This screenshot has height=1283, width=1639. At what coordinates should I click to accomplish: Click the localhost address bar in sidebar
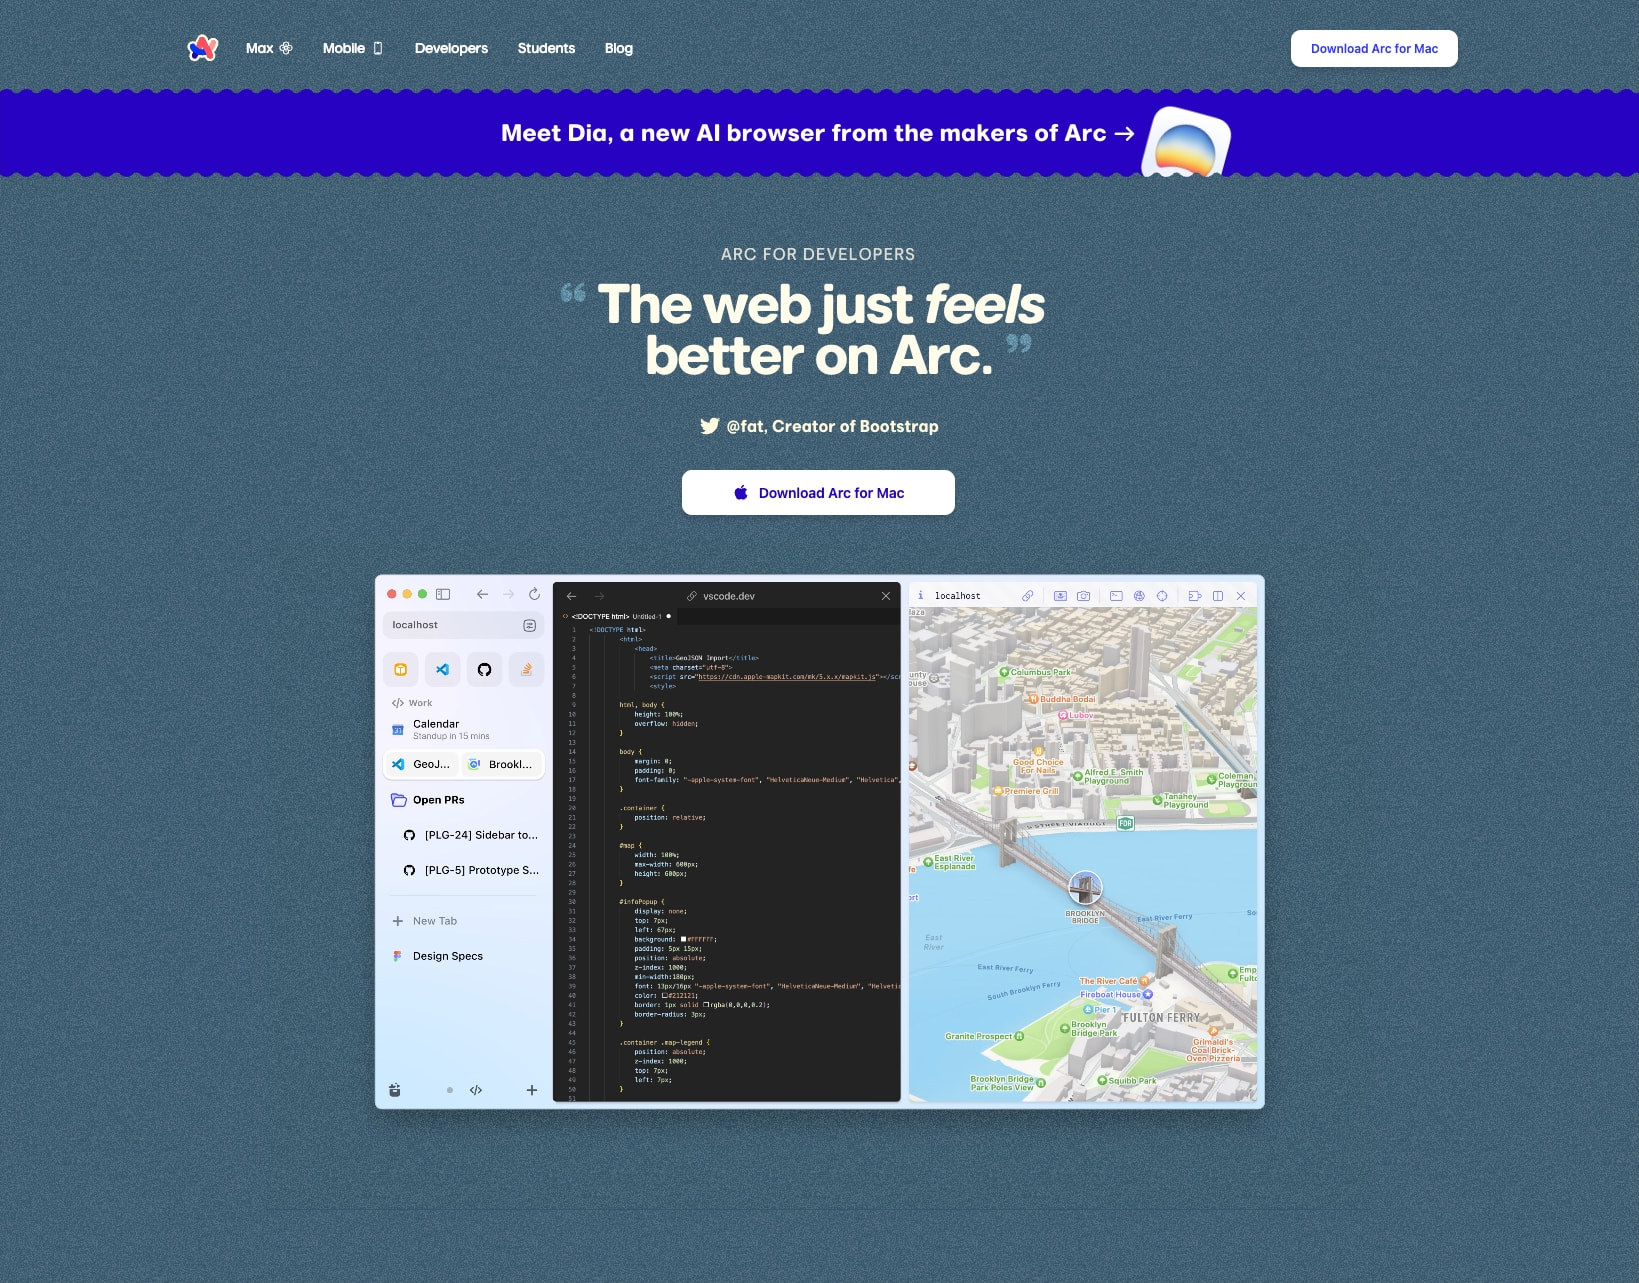(x=463, y=625)
